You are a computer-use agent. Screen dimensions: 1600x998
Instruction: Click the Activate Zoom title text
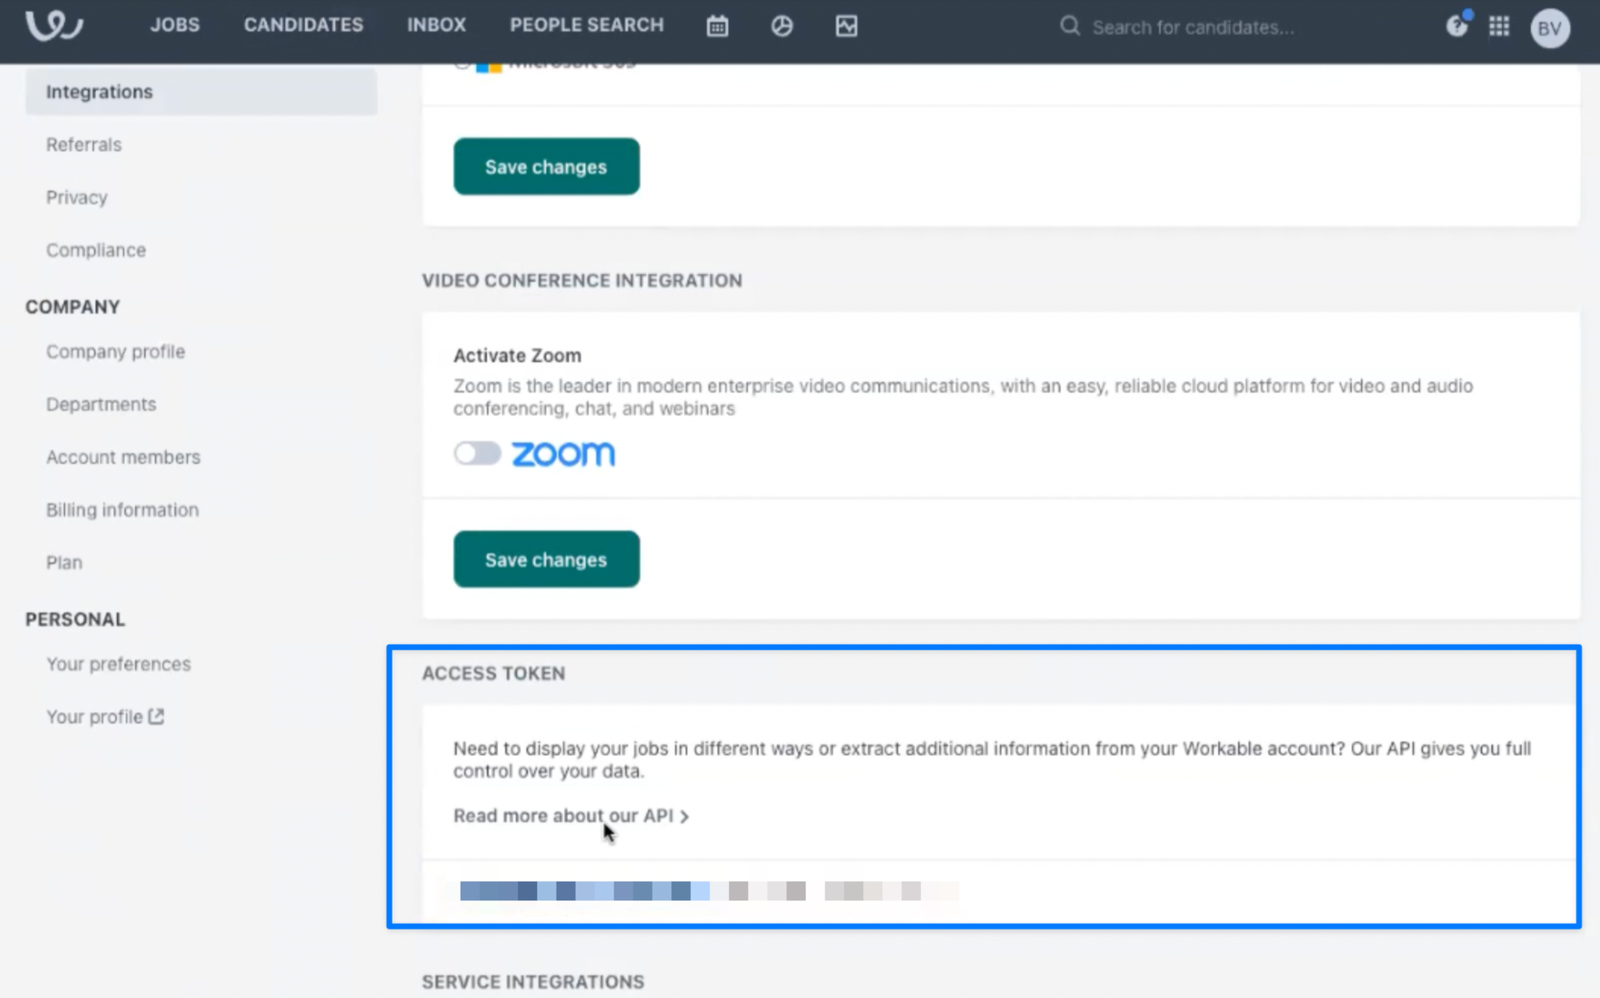517,355
